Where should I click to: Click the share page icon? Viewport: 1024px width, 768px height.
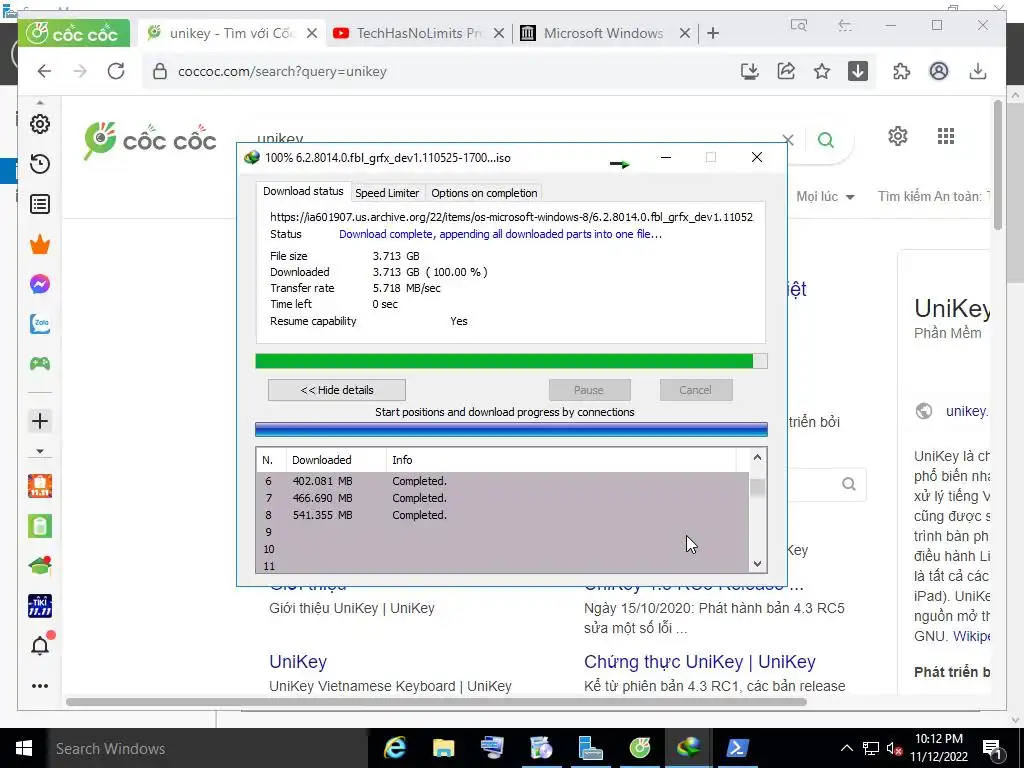coord(786,71)
